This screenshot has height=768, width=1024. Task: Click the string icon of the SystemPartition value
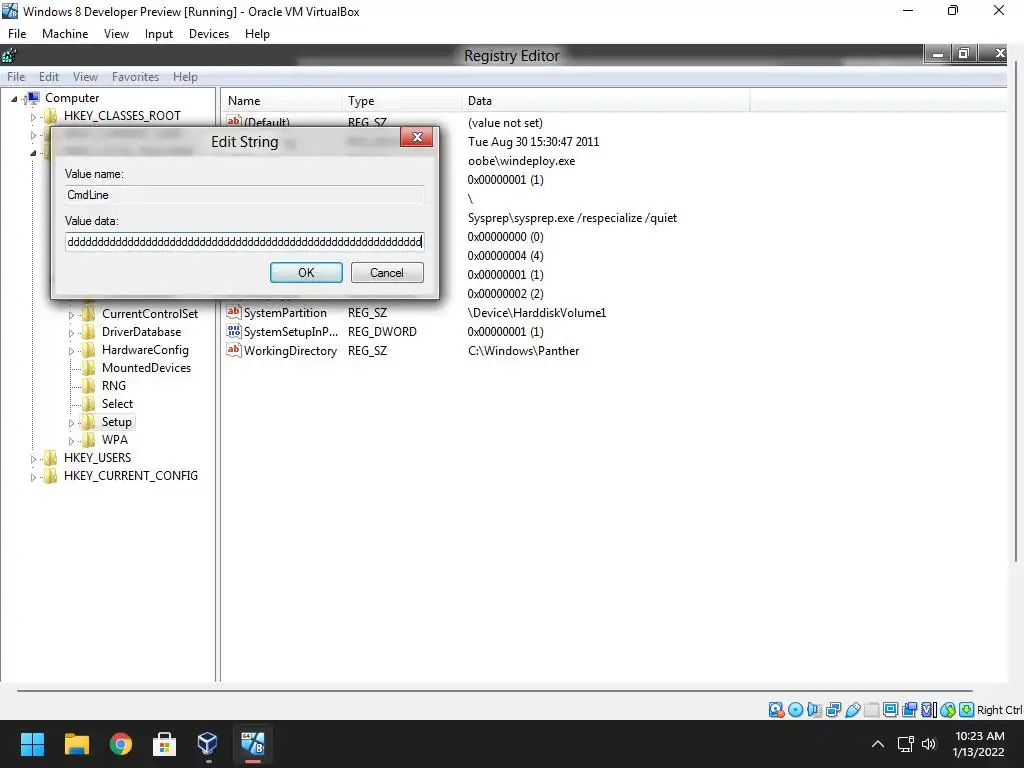pyautogui.click(x=234, y=312)
